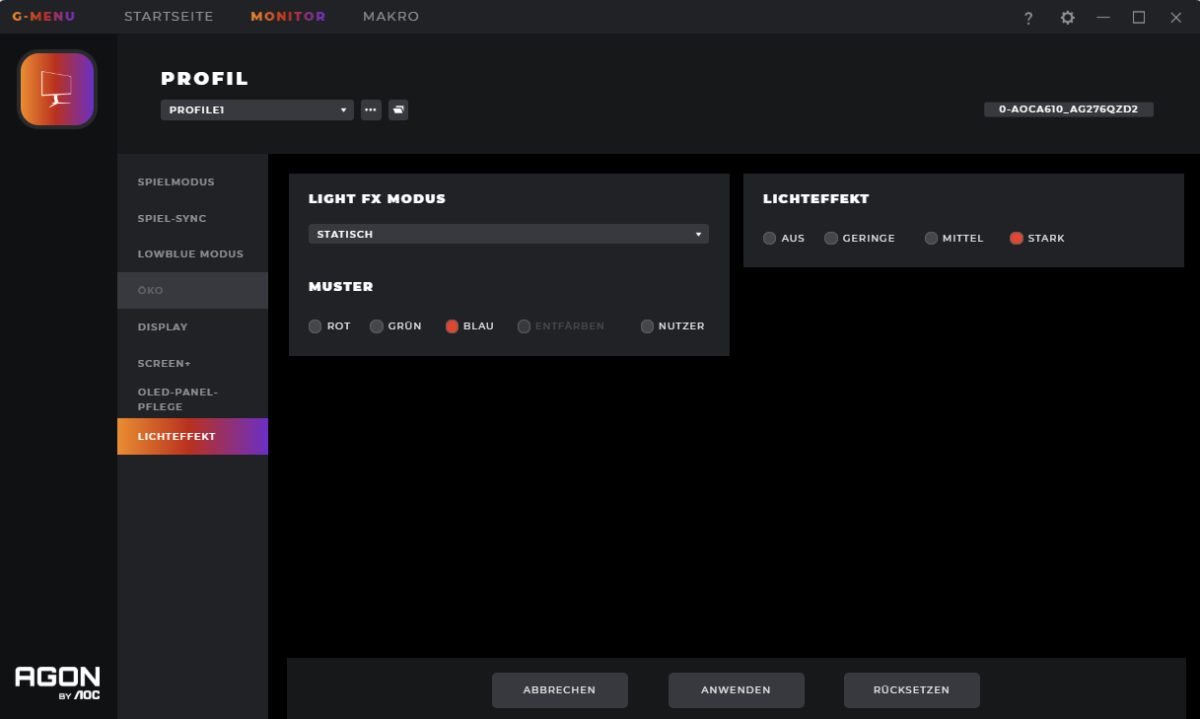
Task: Open the MAKRO tab
Action: coord(391,17)
